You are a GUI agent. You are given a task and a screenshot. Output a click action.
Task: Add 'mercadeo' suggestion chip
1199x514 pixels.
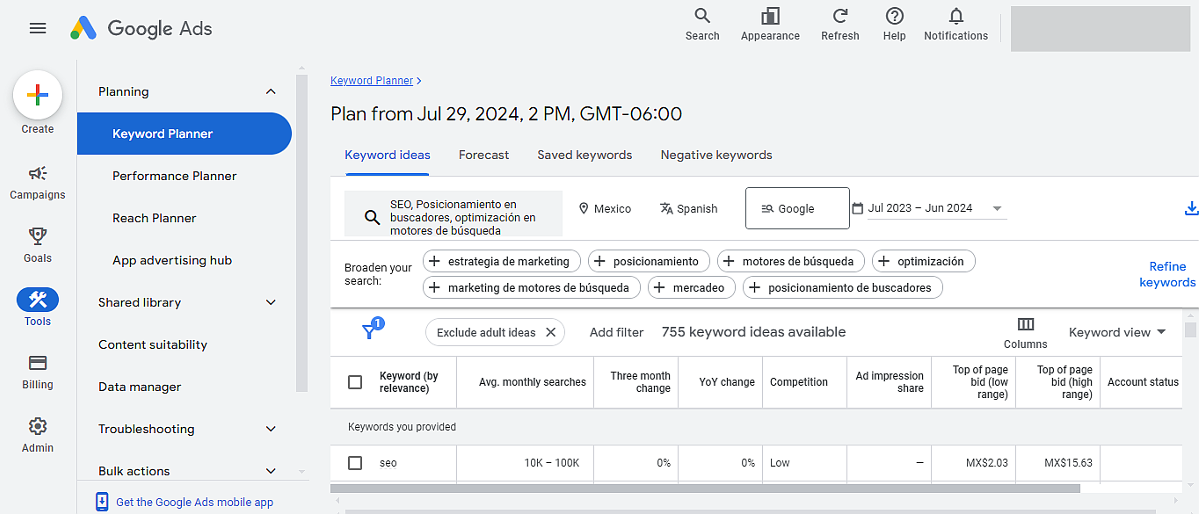click(x=692, y=288)
